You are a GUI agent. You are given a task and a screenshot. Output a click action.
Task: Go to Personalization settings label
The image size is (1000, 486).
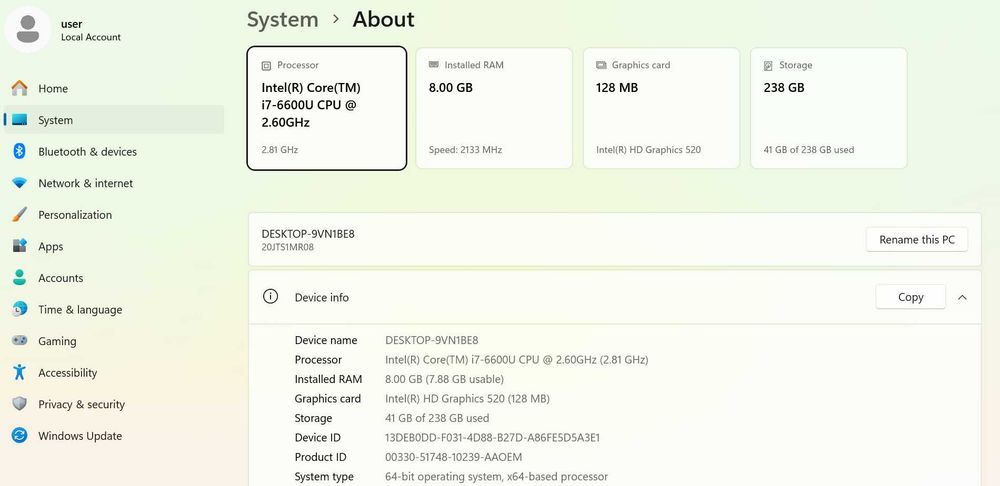pyautogui.click(x=75, y=215)
